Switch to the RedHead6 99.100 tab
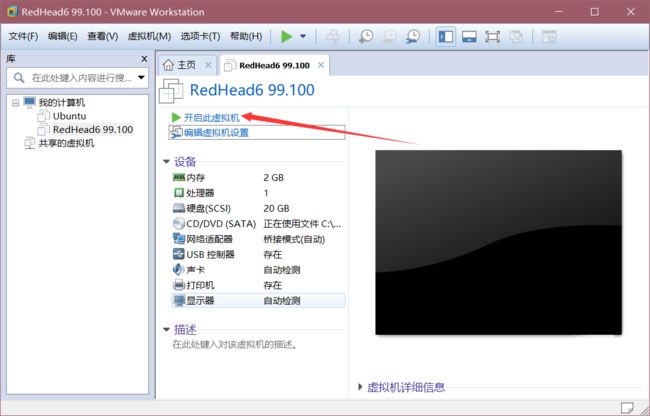650x416 pixels. pyautogui.click(x=274, y=65)
